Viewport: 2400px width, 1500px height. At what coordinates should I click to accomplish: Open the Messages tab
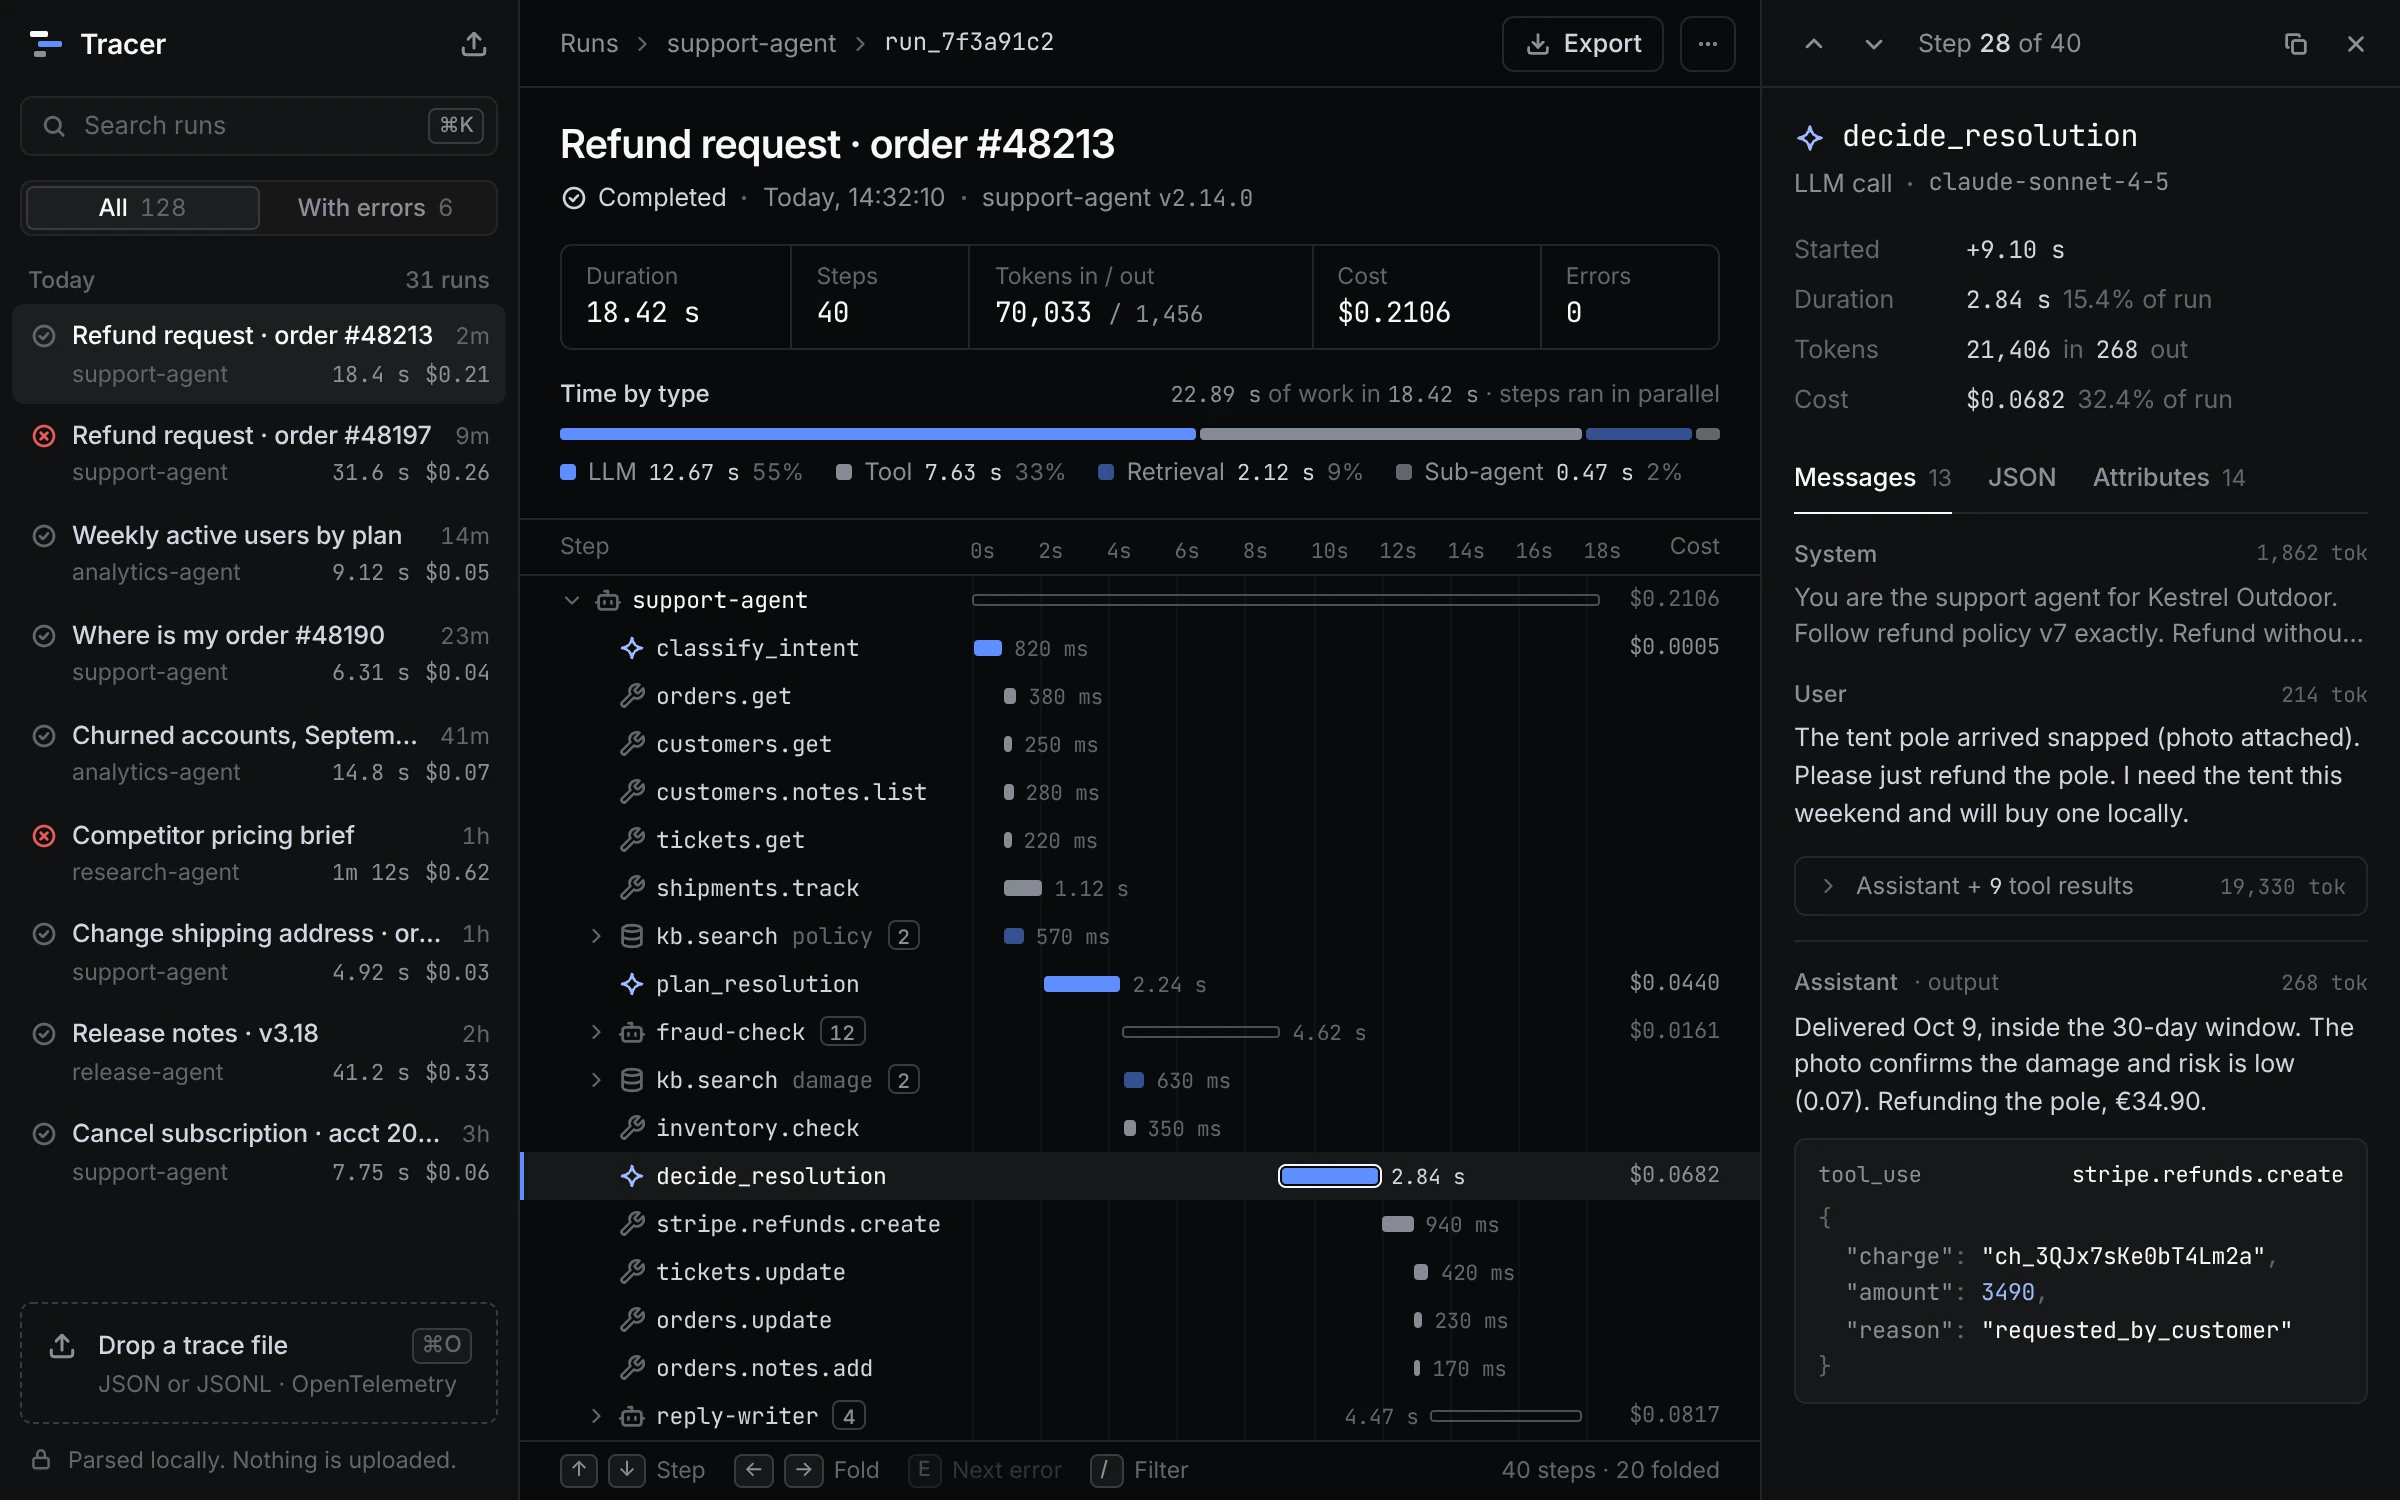click(x=1872, y=478)
